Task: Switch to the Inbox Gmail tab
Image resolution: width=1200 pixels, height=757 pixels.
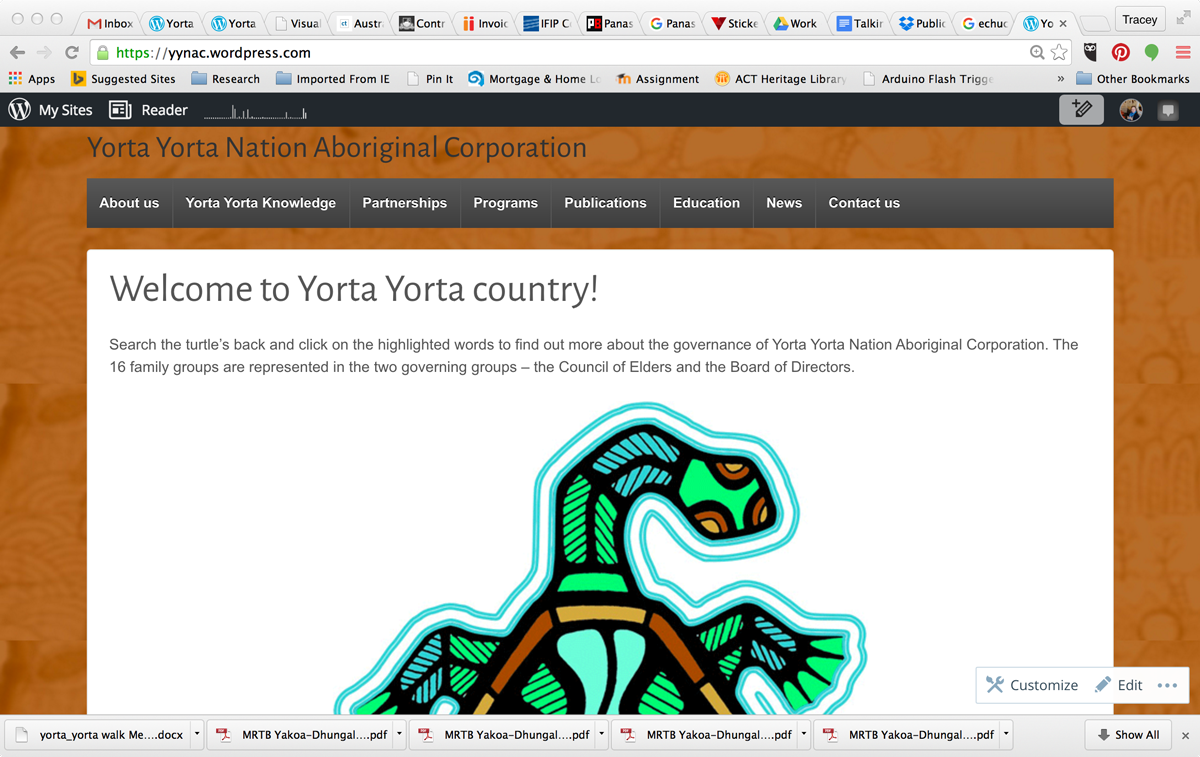Action: pyautogui.click(x=109, y=23)
